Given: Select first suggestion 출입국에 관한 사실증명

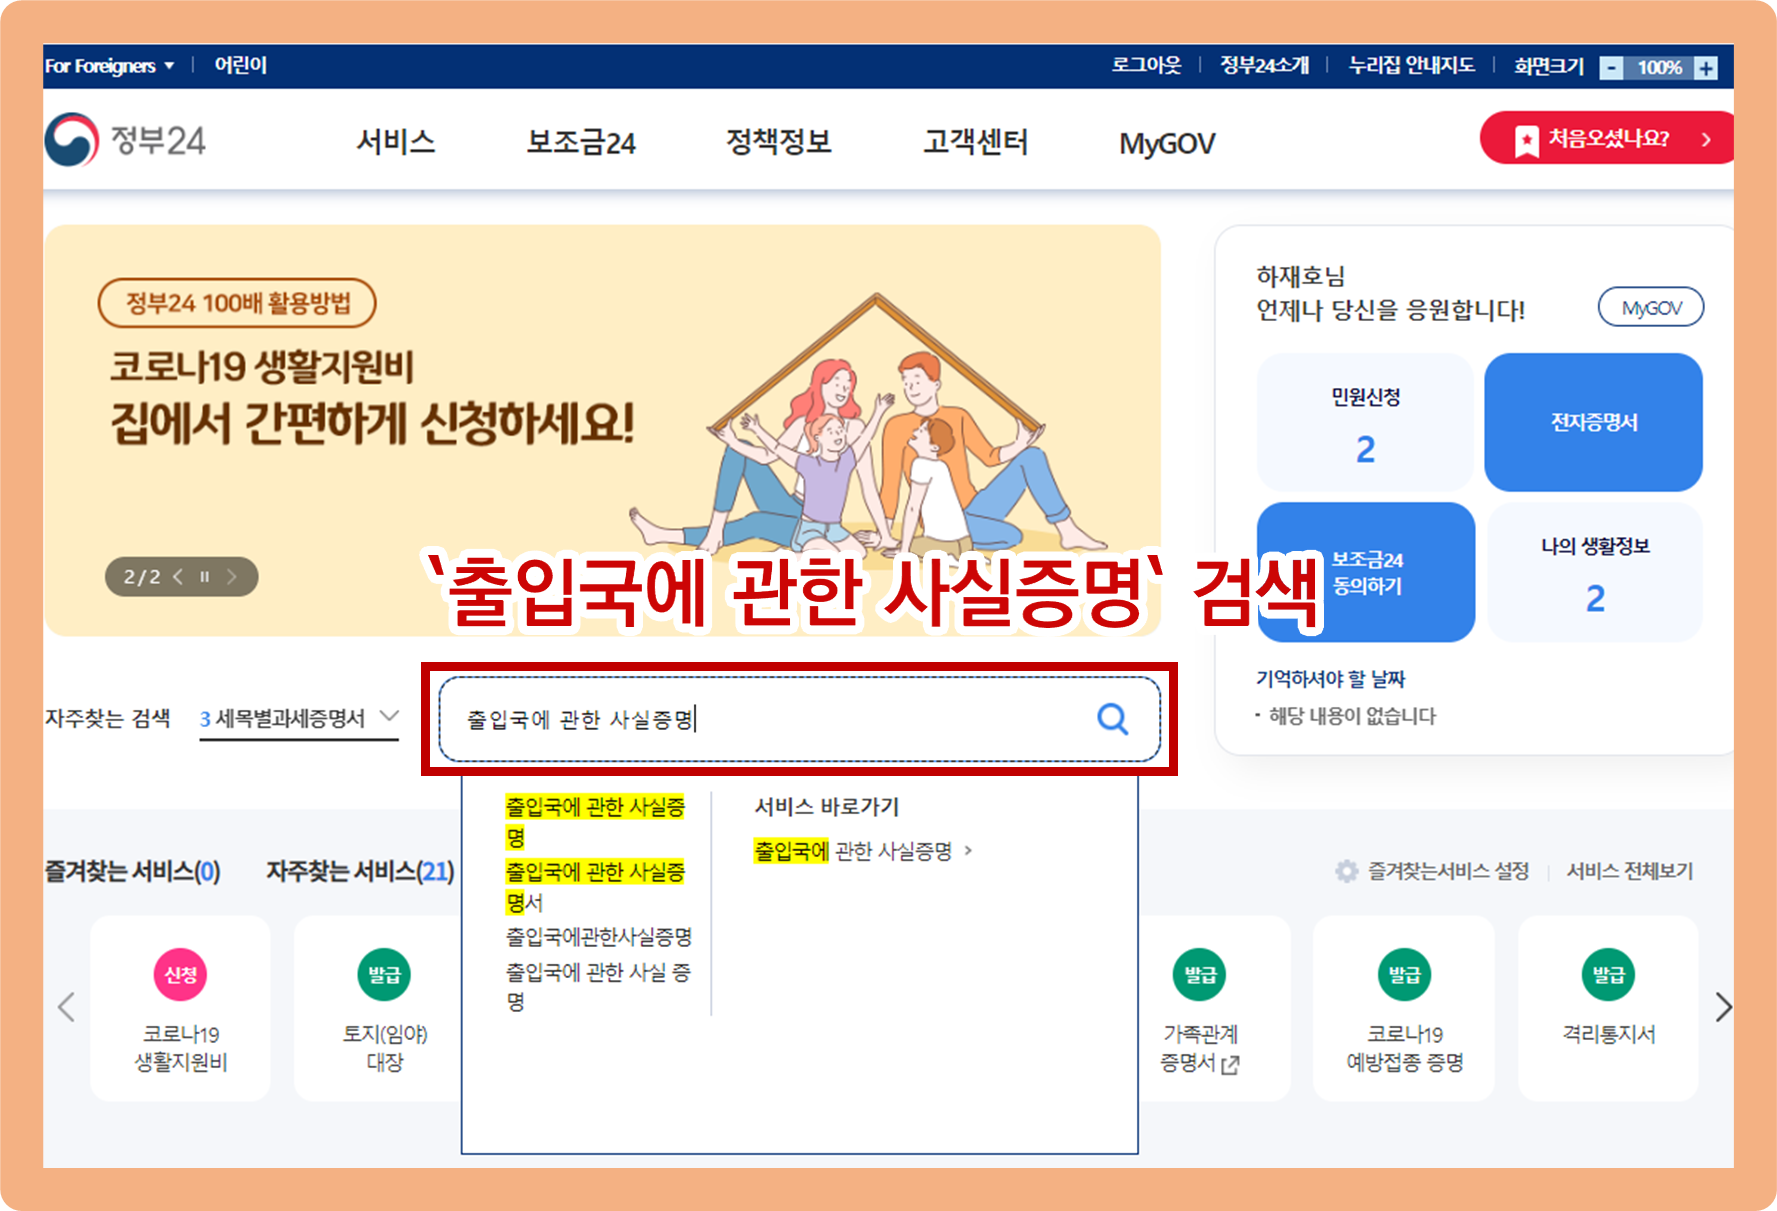Looking at the screenshot, I should [x=596, y=821].
